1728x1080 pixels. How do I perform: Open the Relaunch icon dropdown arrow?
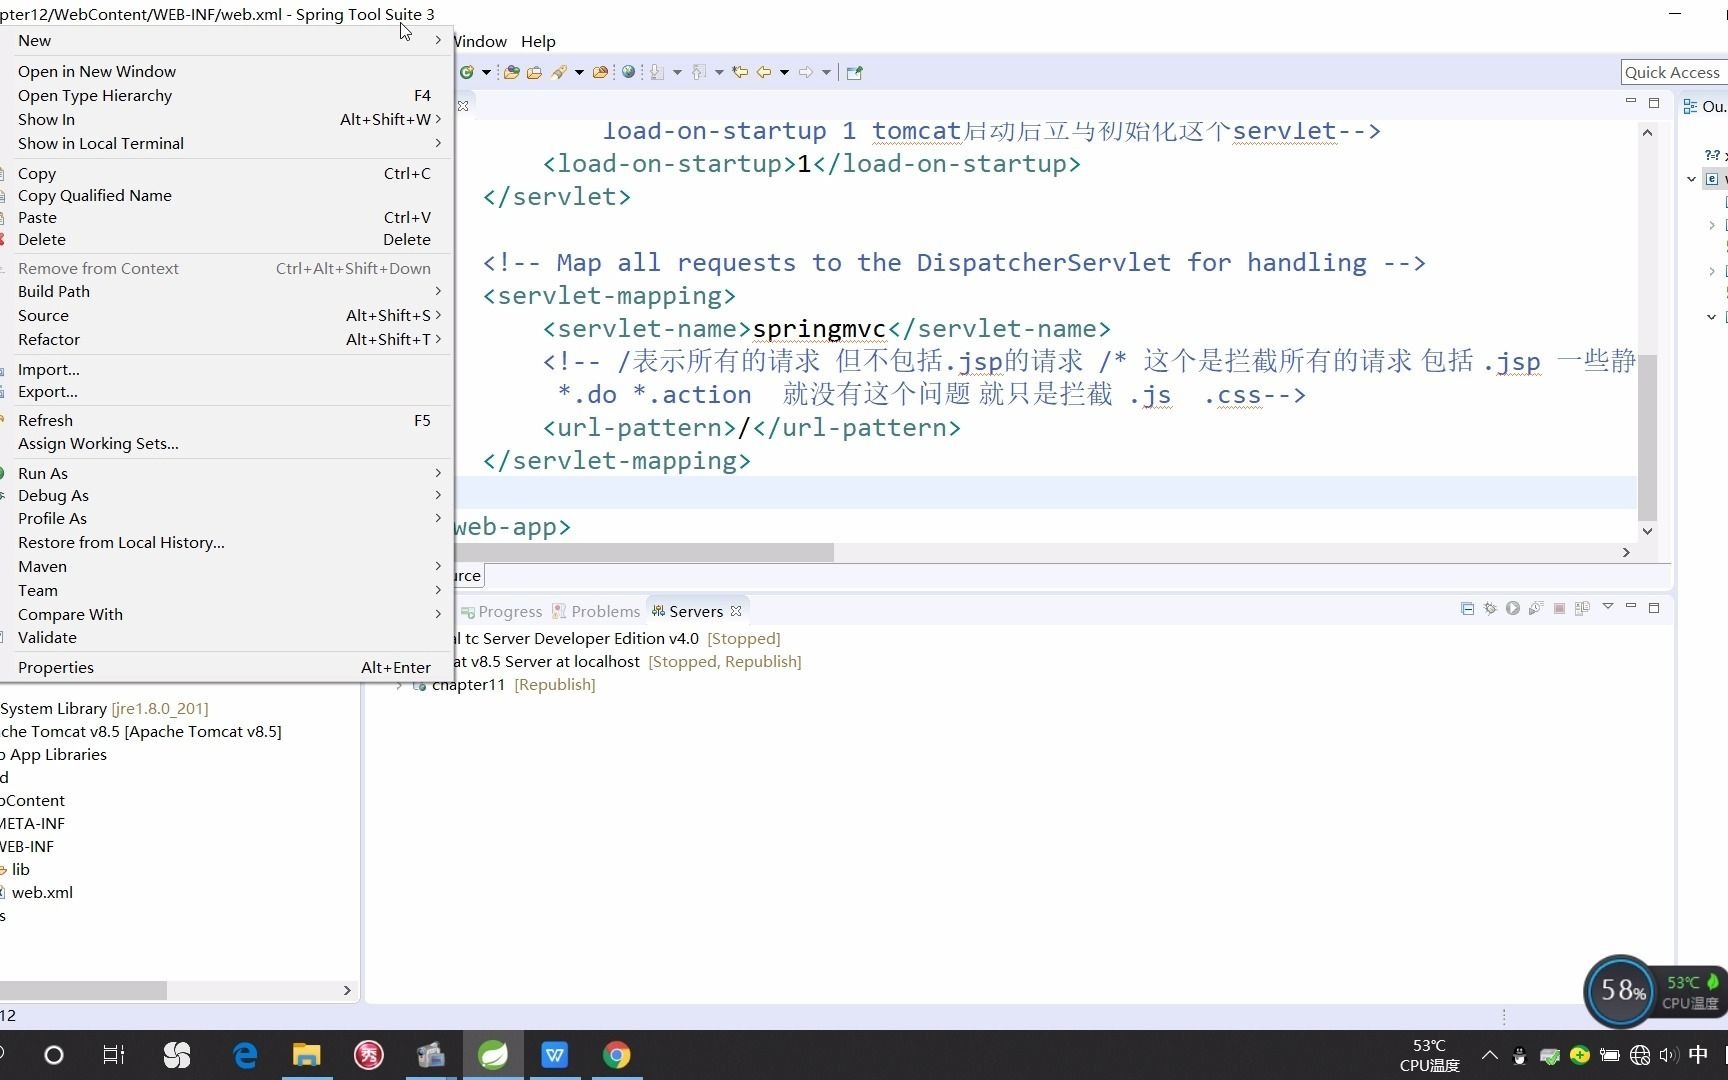pyautogui.click(x=486, y=72)
